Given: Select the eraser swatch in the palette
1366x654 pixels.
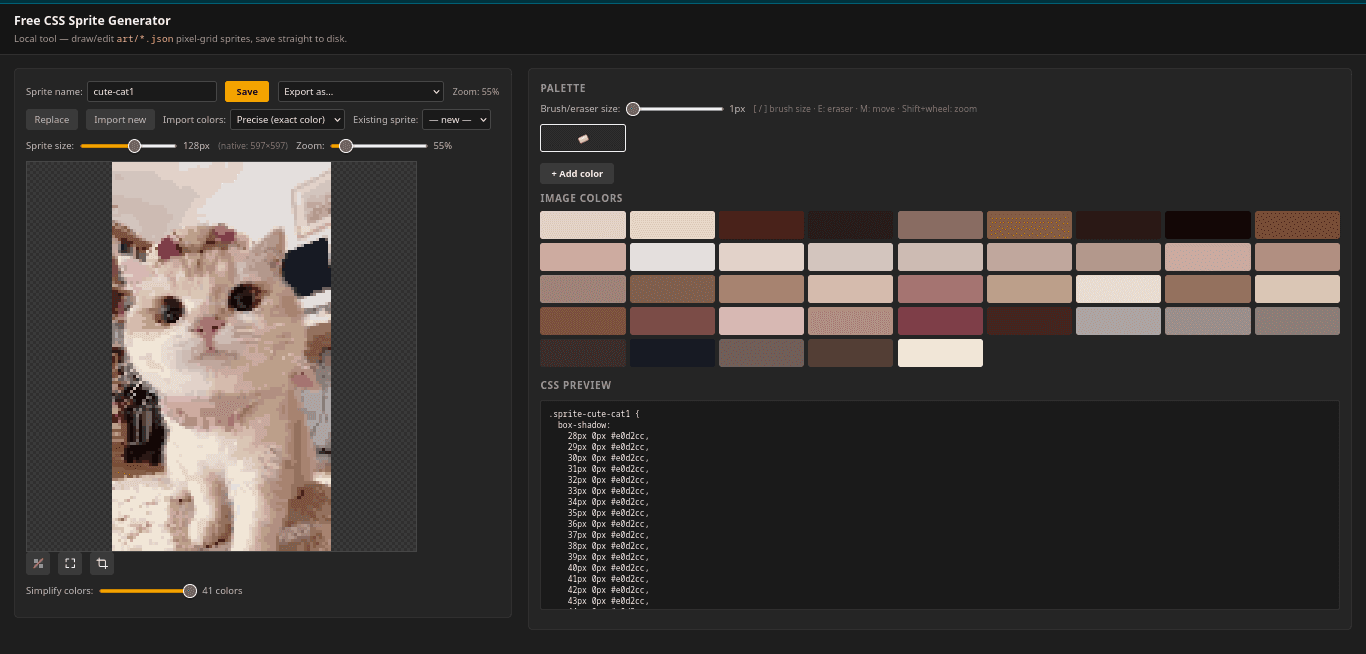Looking at the screenshot, I should point(583,138).
